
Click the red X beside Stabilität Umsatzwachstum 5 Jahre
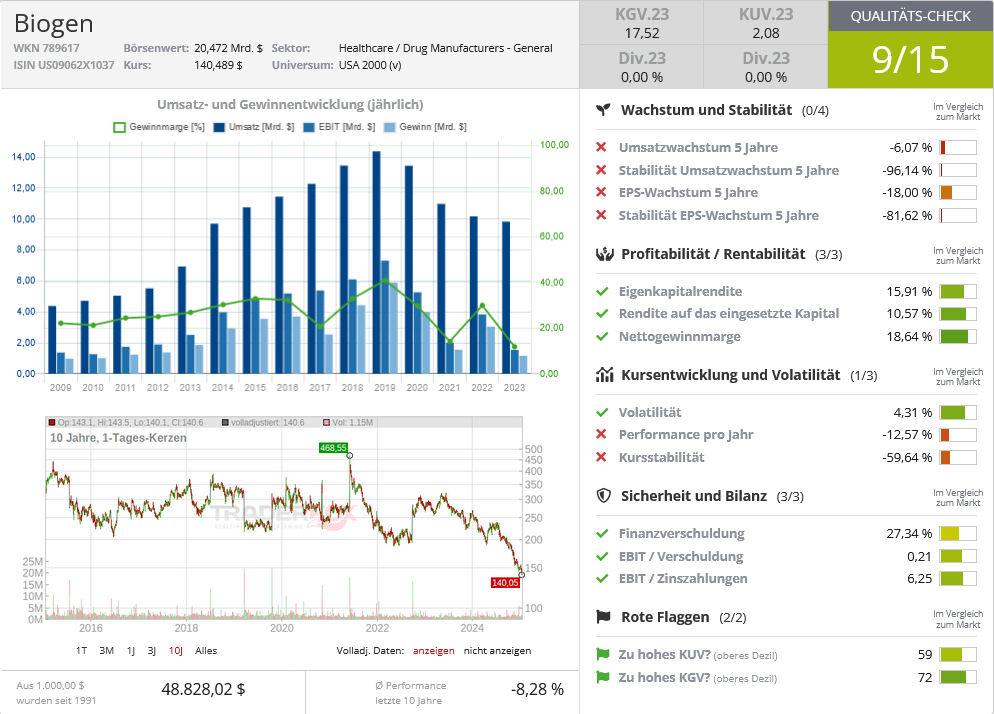click(x=602, y=170)
